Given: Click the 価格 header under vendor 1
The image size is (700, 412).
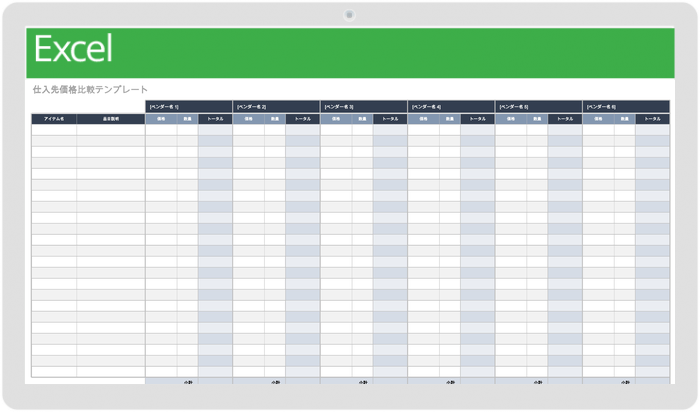Looking at the screenshot, I should (161, 119).
